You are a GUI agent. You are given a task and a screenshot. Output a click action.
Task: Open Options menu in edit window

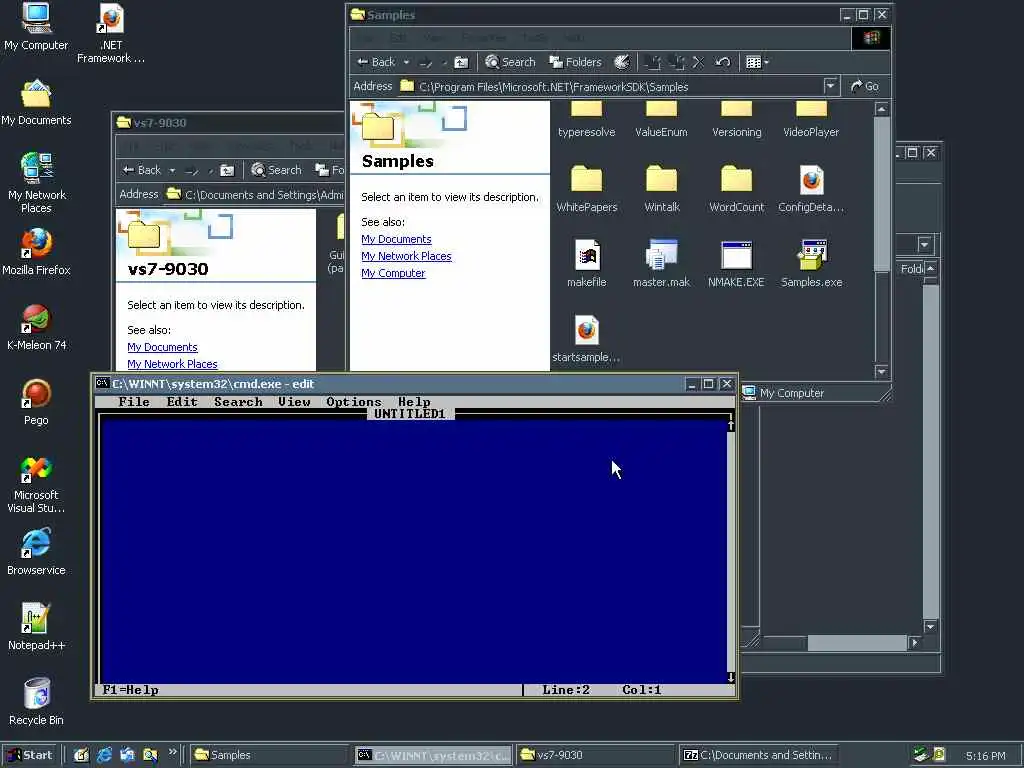pyautogui.click(x=353, y=402)
